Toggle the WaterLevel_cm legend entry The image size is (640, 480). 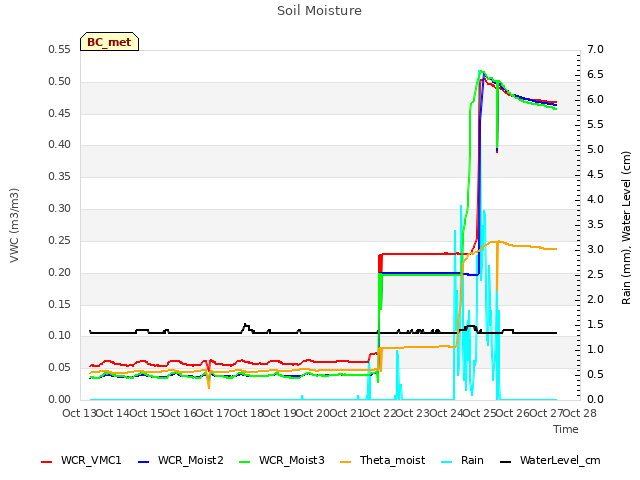550,460
